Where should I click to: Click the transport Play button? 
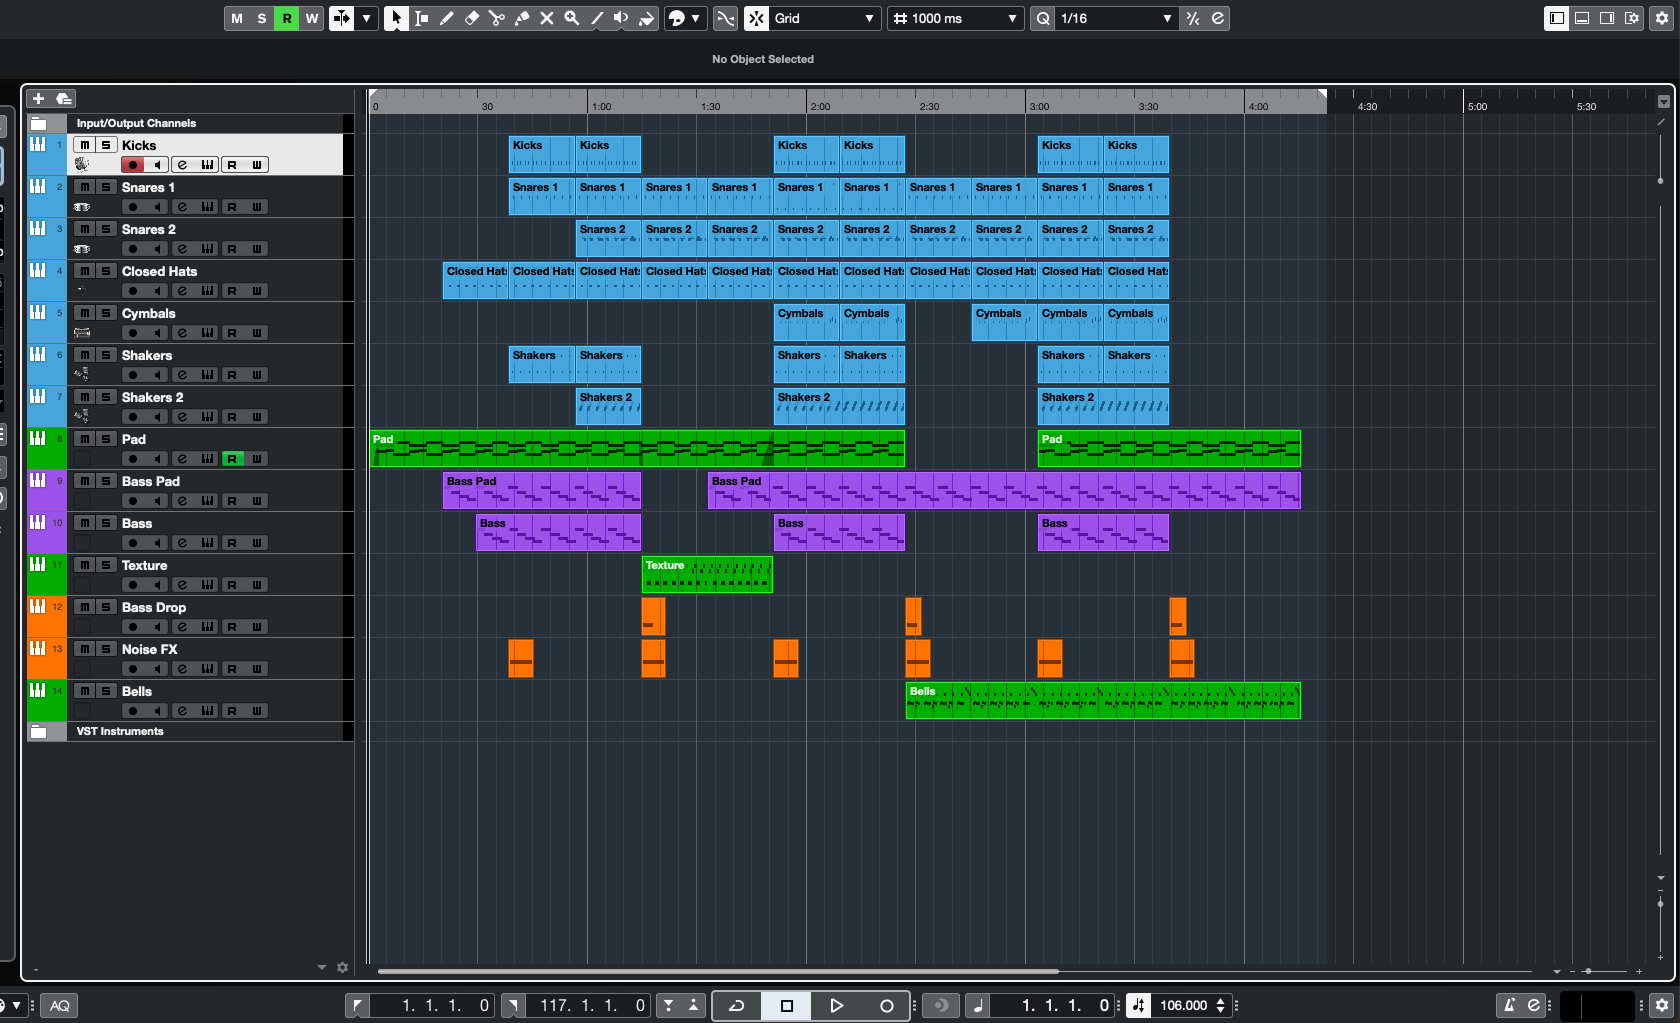tap(837, 1005)
